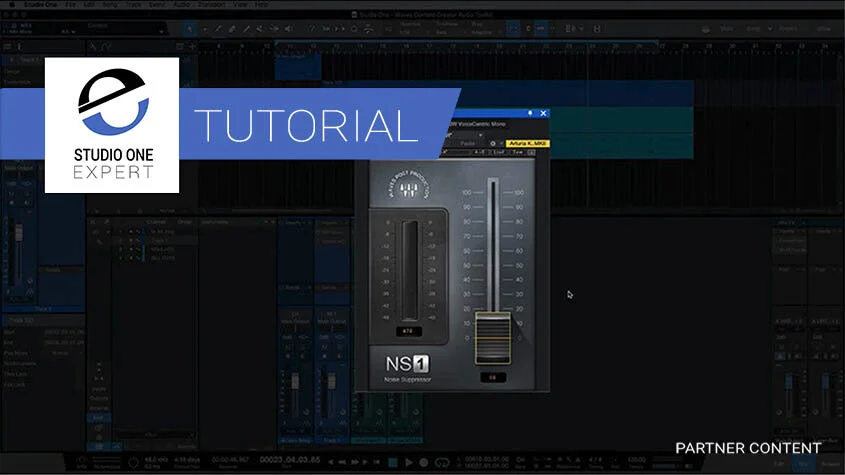Select the Mute speaker tool
Image resolution: width=845 pixels, height=475 pixels.
click(289, 29)
